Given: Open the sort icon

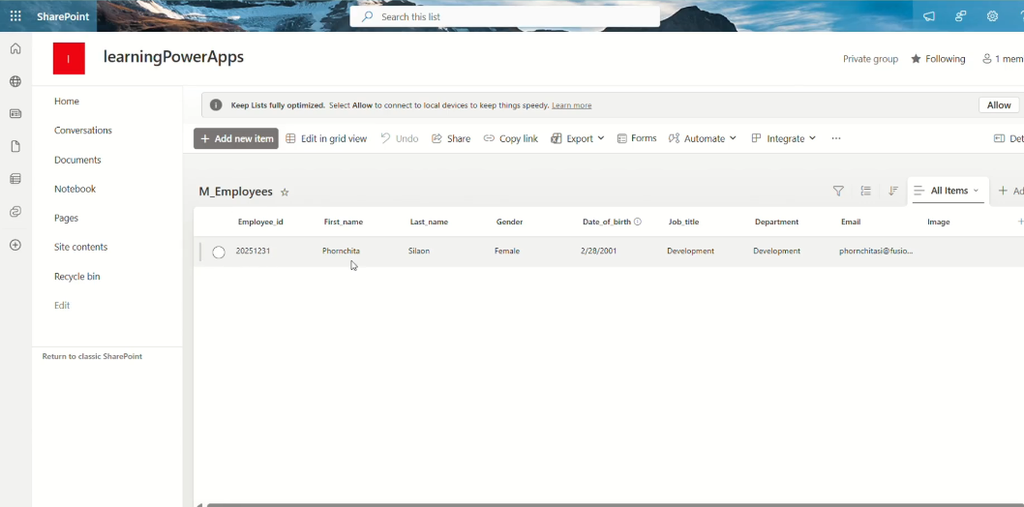Looking at the screenshot, I should pos(893,191).
